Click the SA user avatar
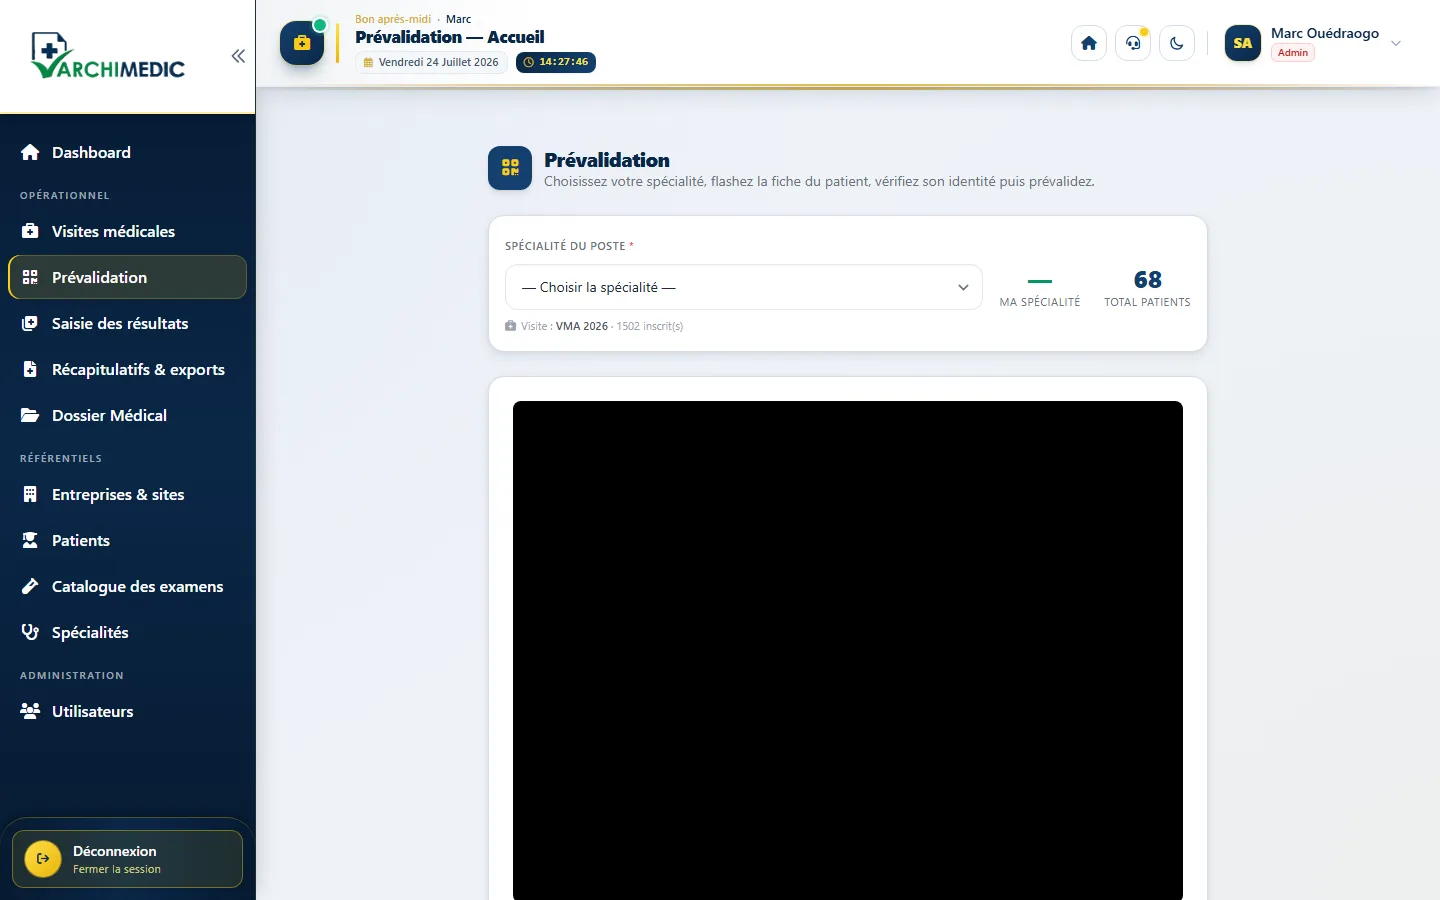Screen dimensions: 1440x900 click(x=1243, y=43)
